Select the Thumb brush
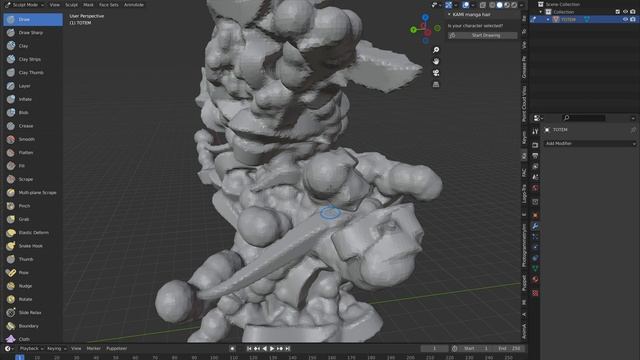This screenshot has width=640, height=360. point(33,259)
